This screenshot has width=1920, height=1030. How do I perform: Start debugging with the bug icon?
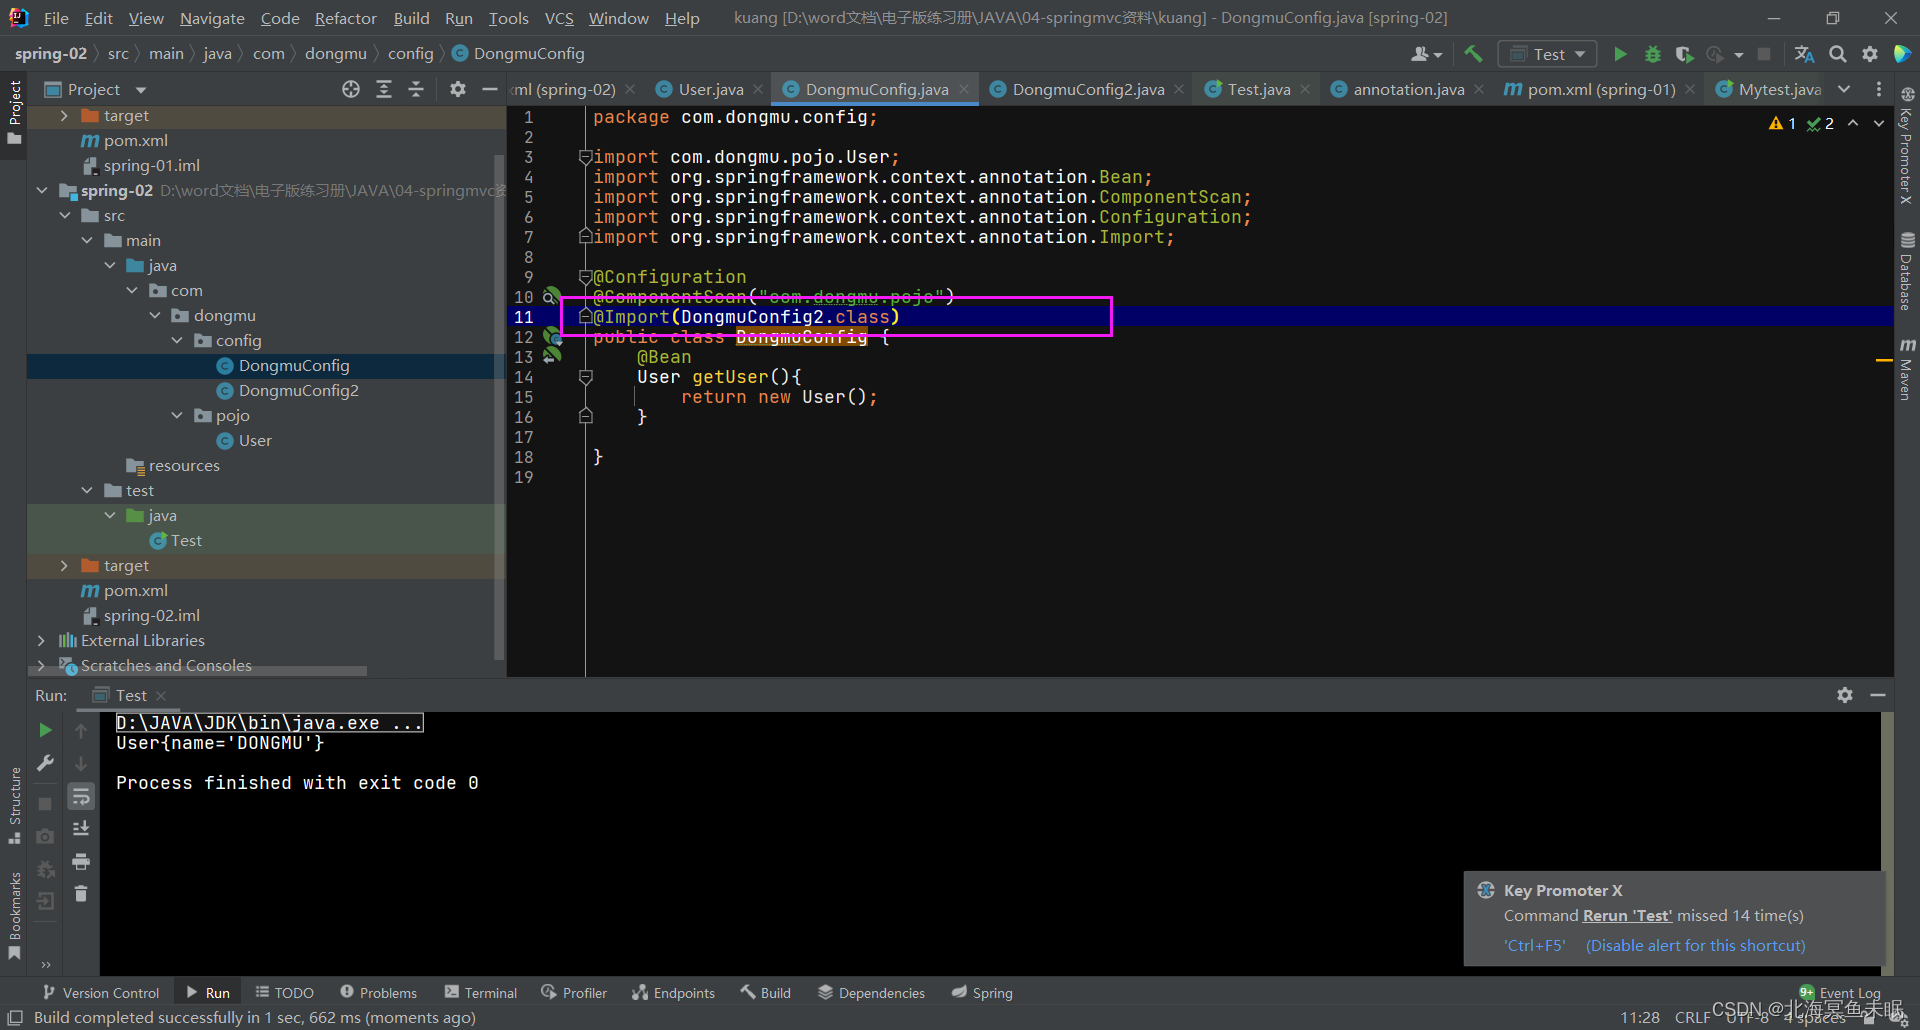(x=1652, y=54)
